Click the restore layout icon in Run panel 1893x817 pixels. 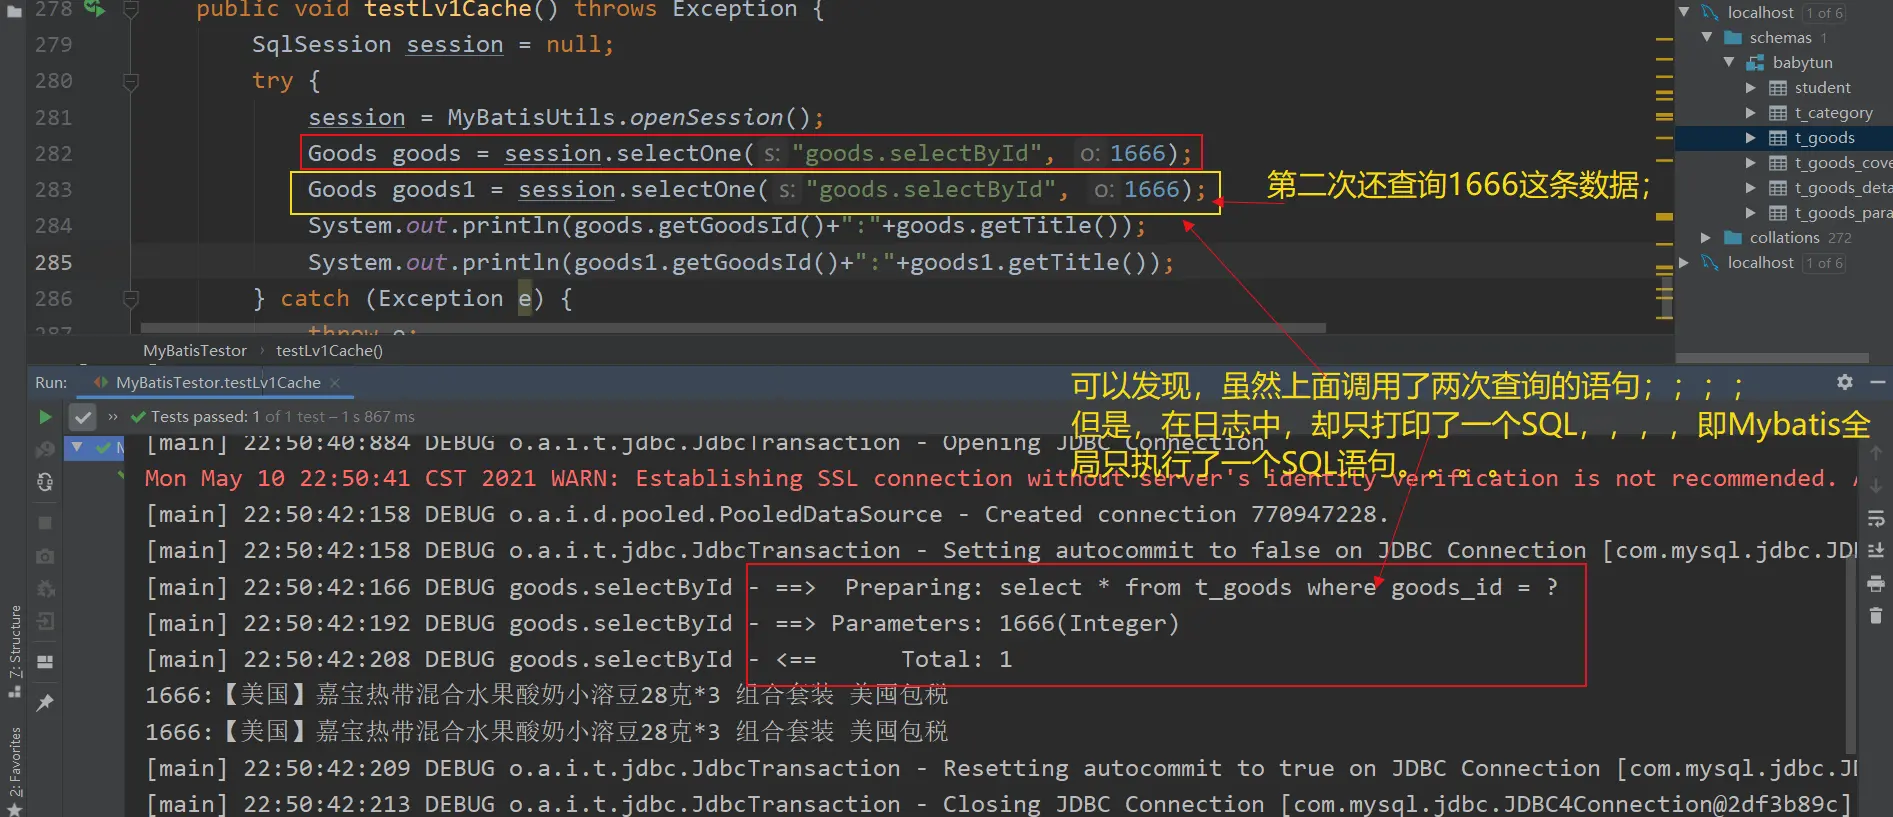coord(45,661)
